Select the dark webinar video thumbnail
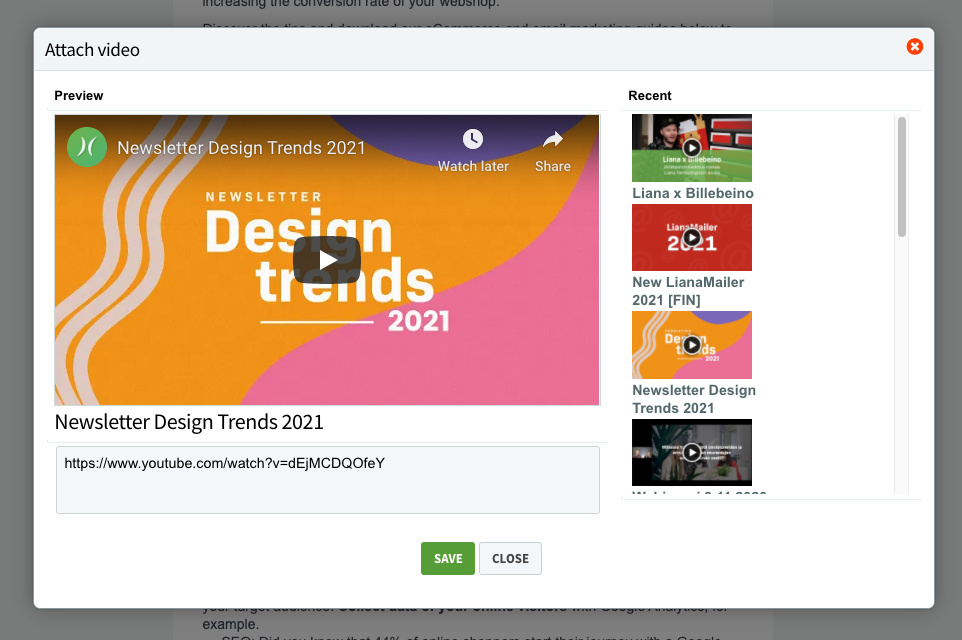962x640 pixels. click(x=692, y=452)
